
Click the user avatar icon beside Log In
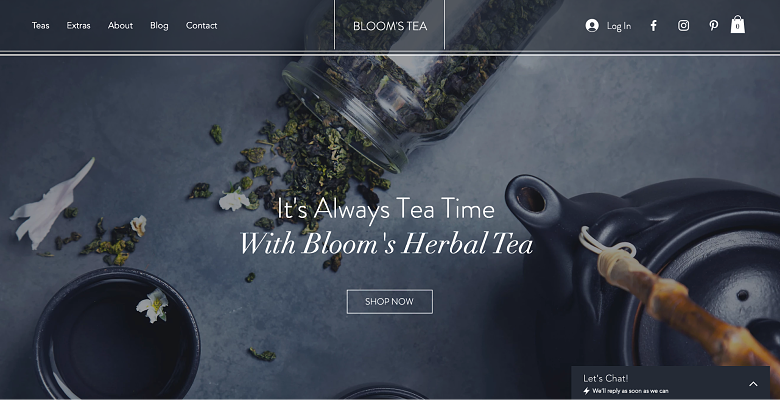tap(592, 26)
